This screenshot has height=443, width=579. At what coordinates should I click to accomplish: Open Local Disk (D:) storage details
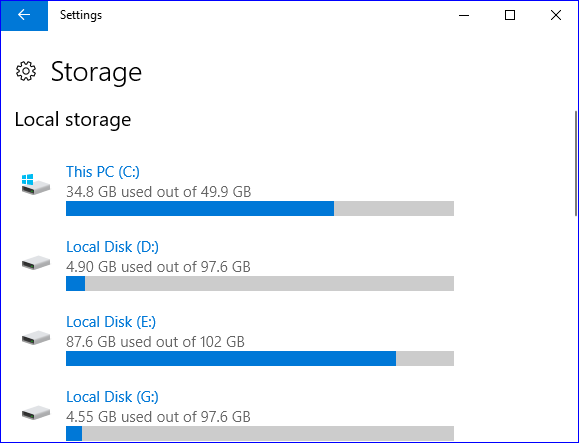(112, 247)
